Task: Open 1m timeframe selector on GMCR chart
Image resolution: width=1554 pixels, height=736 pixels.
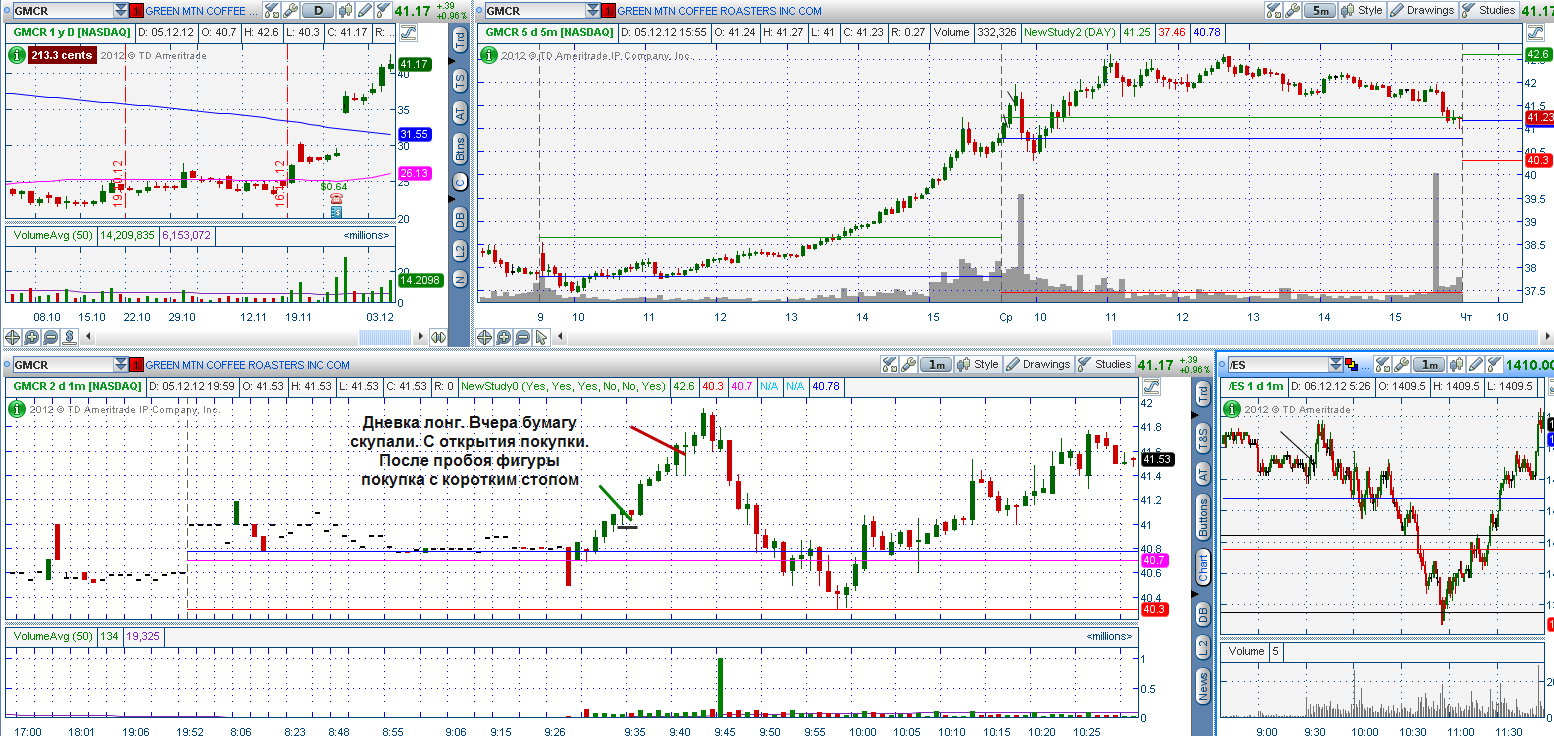Action: coord(936,364)
